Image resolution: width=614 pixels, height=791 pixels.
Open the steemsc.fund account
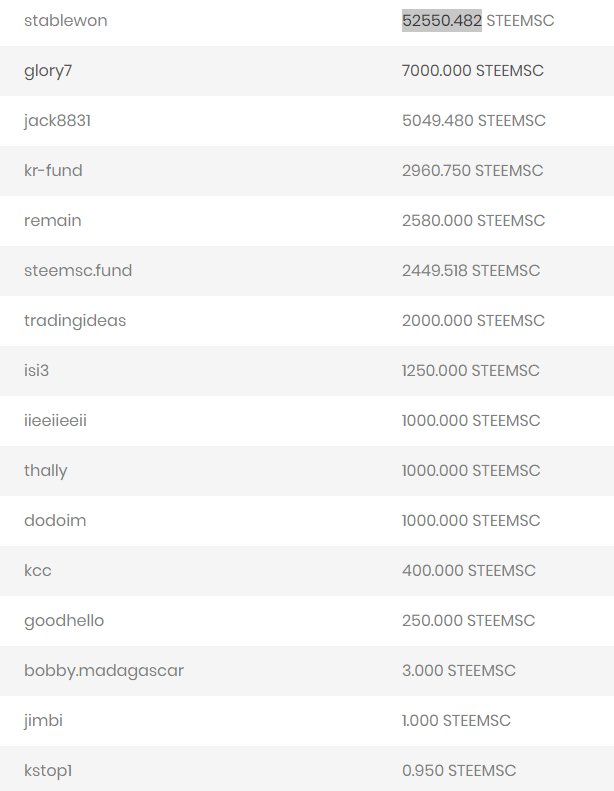click(x=78, y=270)
